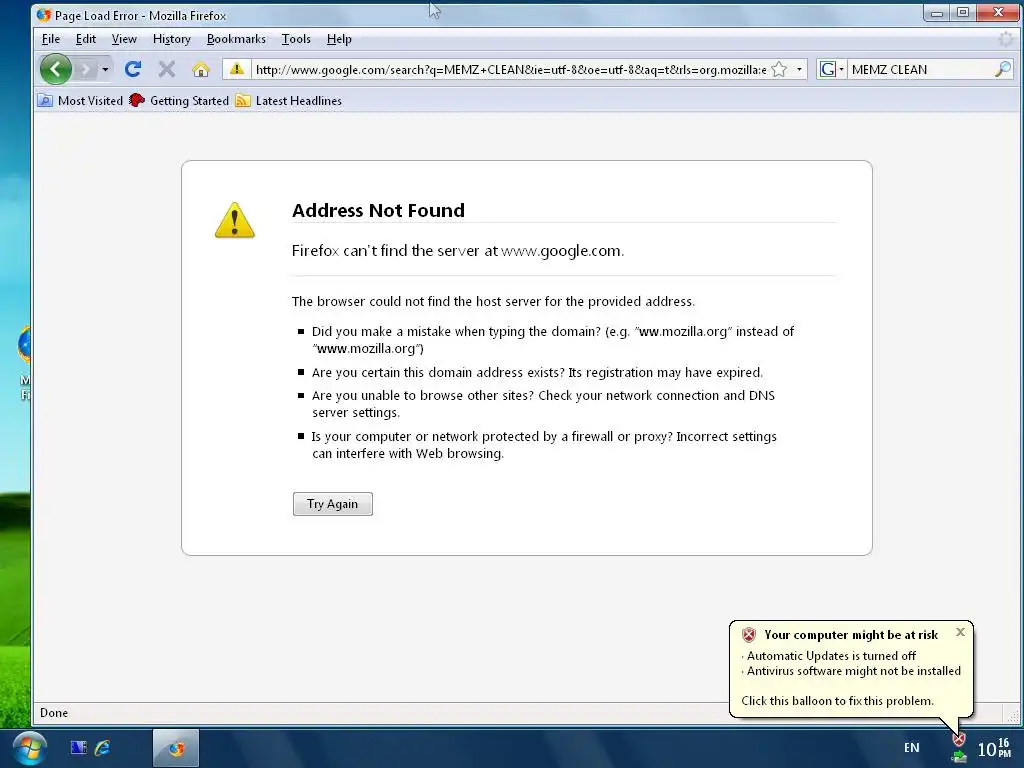The width and height of the screenshot is (1024, 768).
Task: Go back with the green Back arrow
Action: (56, 69)
